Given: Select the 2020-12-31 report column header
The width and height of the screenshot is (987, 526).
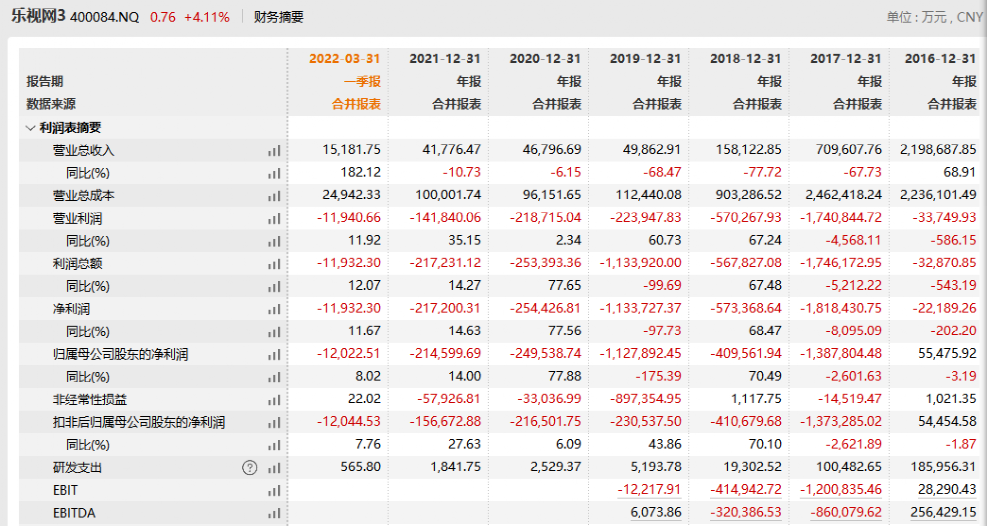Looking at the screenshot, I should 545,59.
